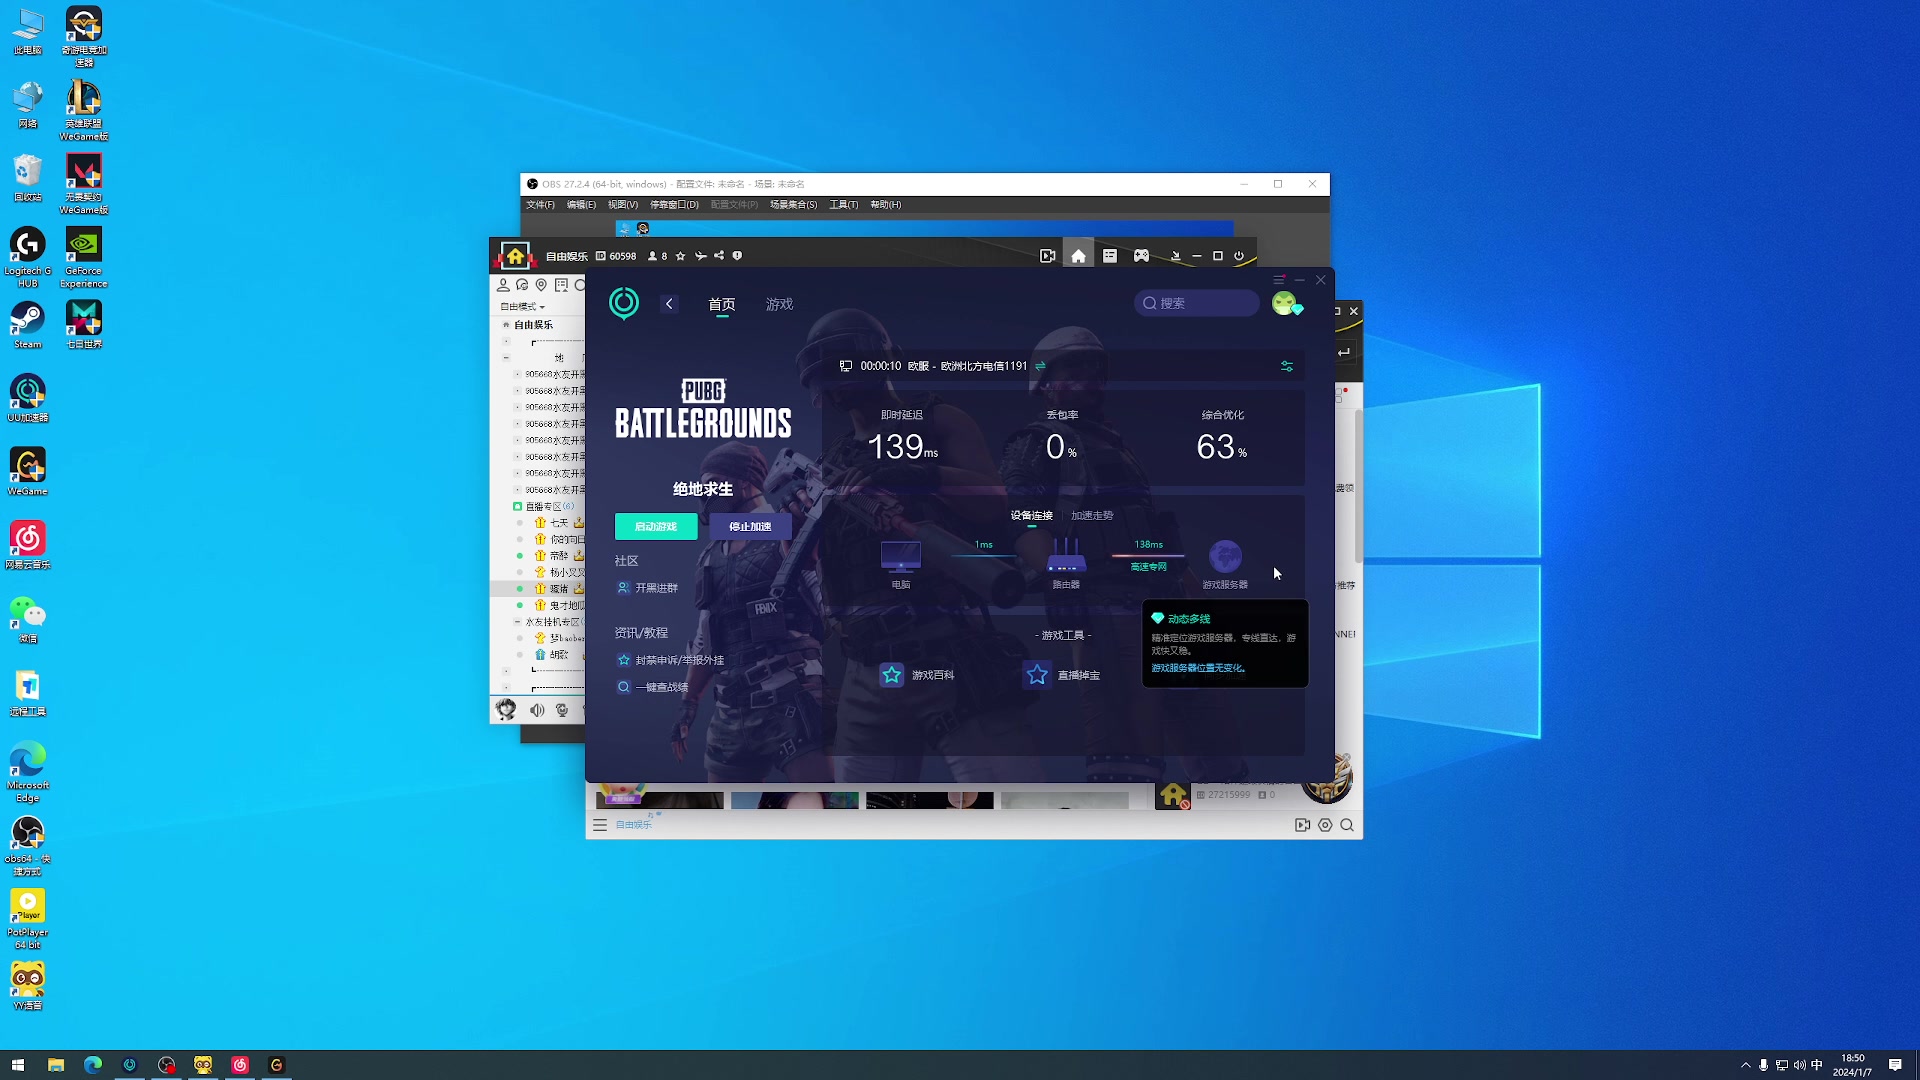
Task: Open 封禁申诉/举报外挂 link
Action: pyautogui.click(x=670, y=660)
